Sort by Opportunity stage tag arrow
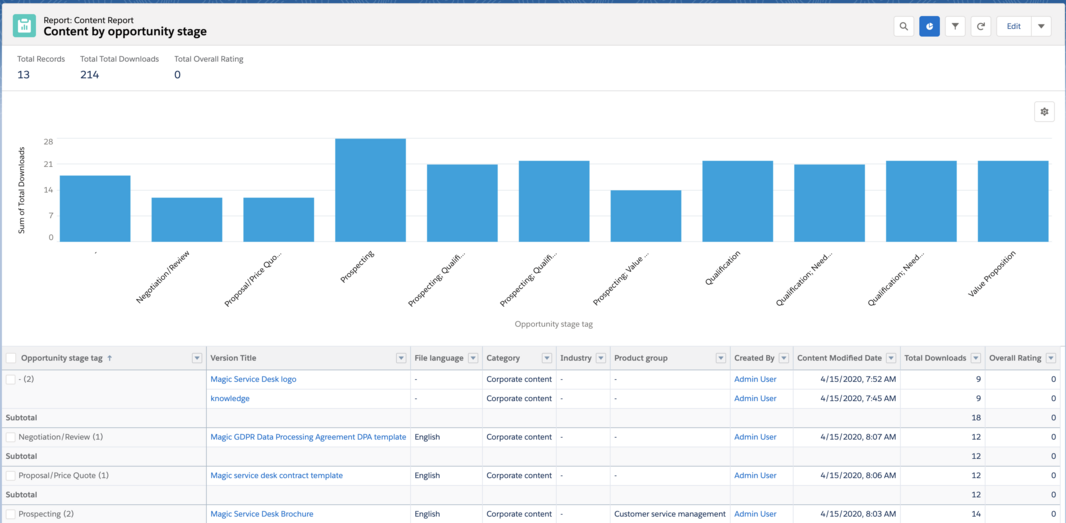This screenshot has width=1066, height=523. coord(110,358)
